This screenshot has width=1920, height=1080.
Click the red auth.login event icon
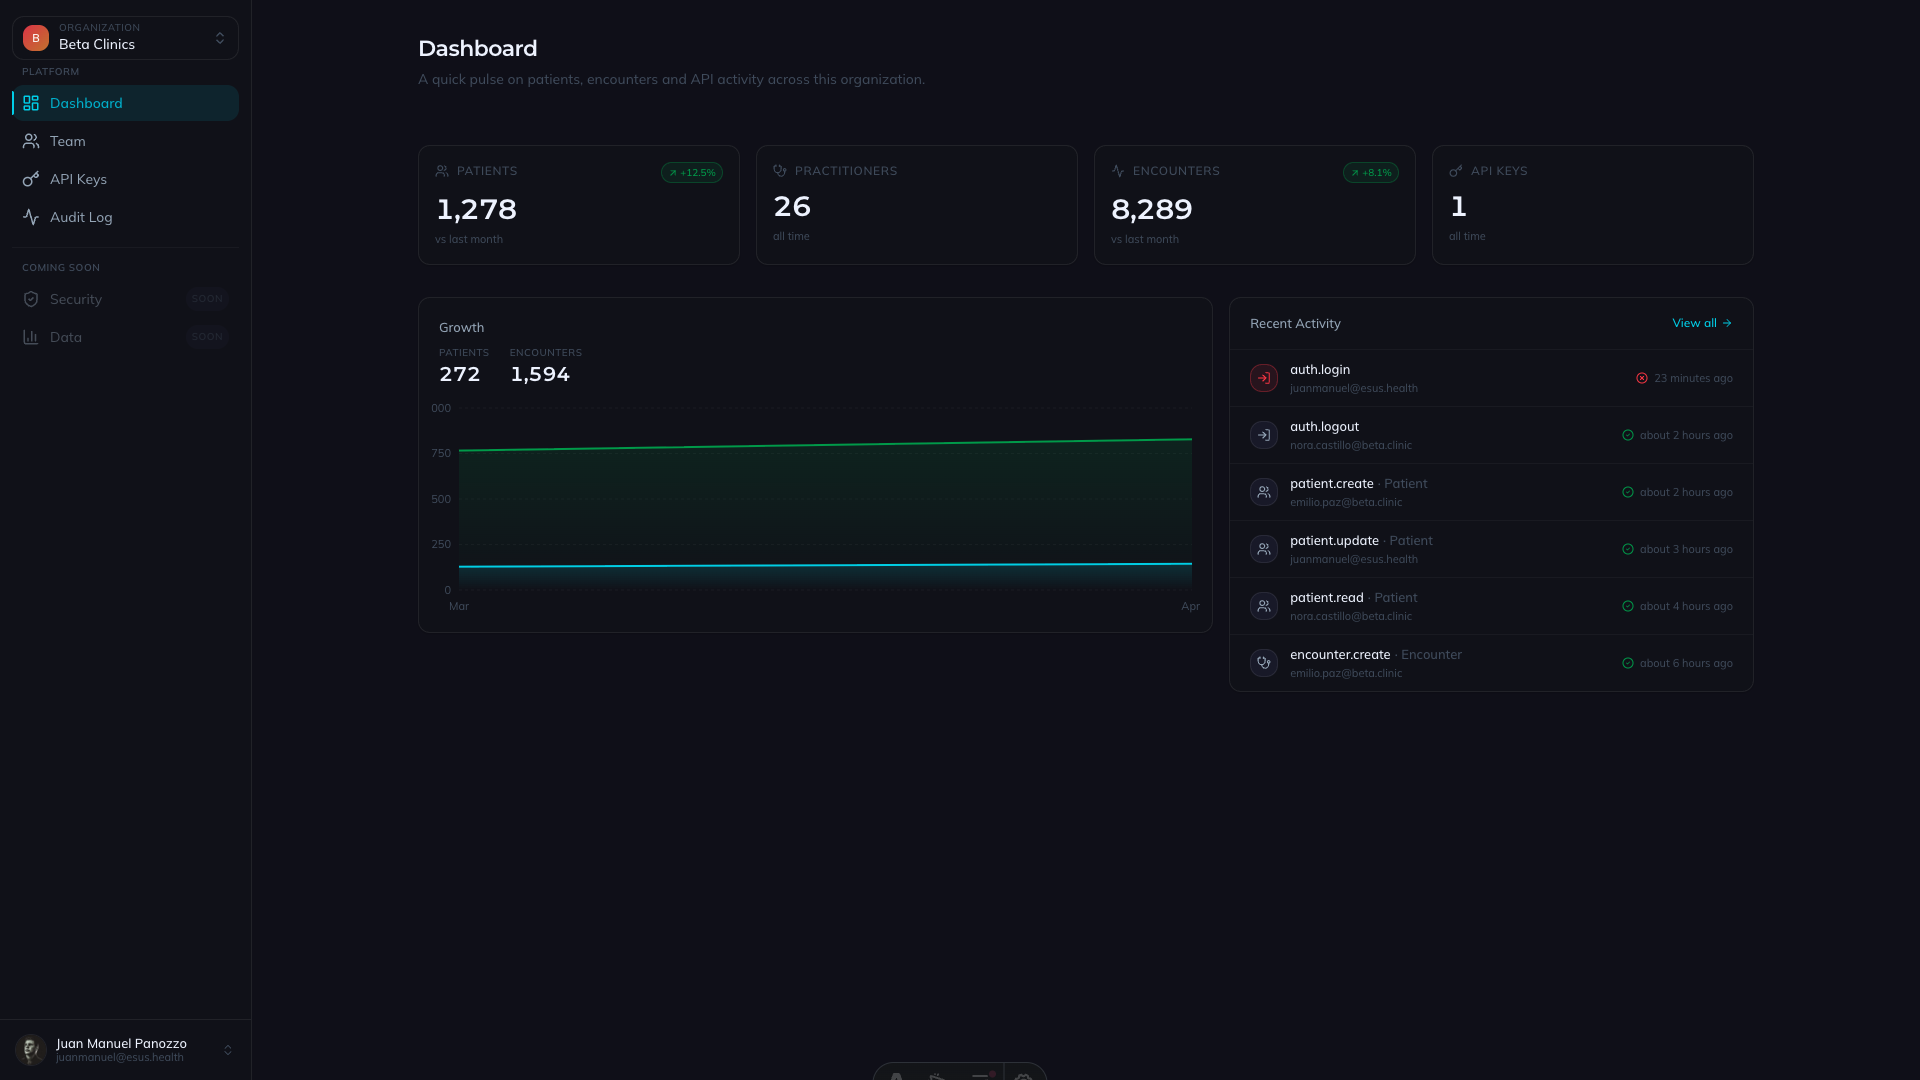point(1264,378)
